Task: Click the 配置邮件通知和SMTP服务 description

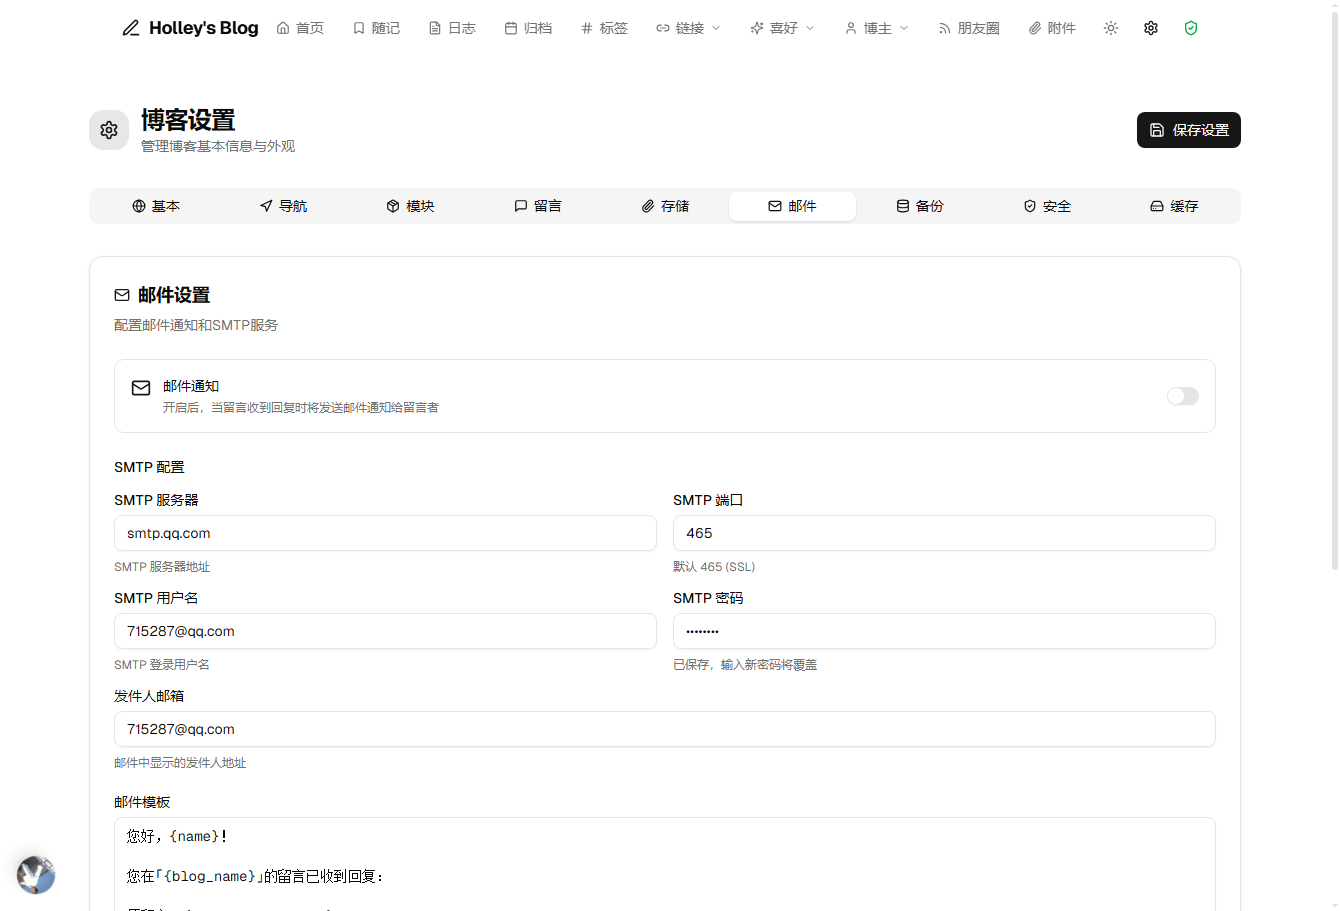Action: pos(196,325)
